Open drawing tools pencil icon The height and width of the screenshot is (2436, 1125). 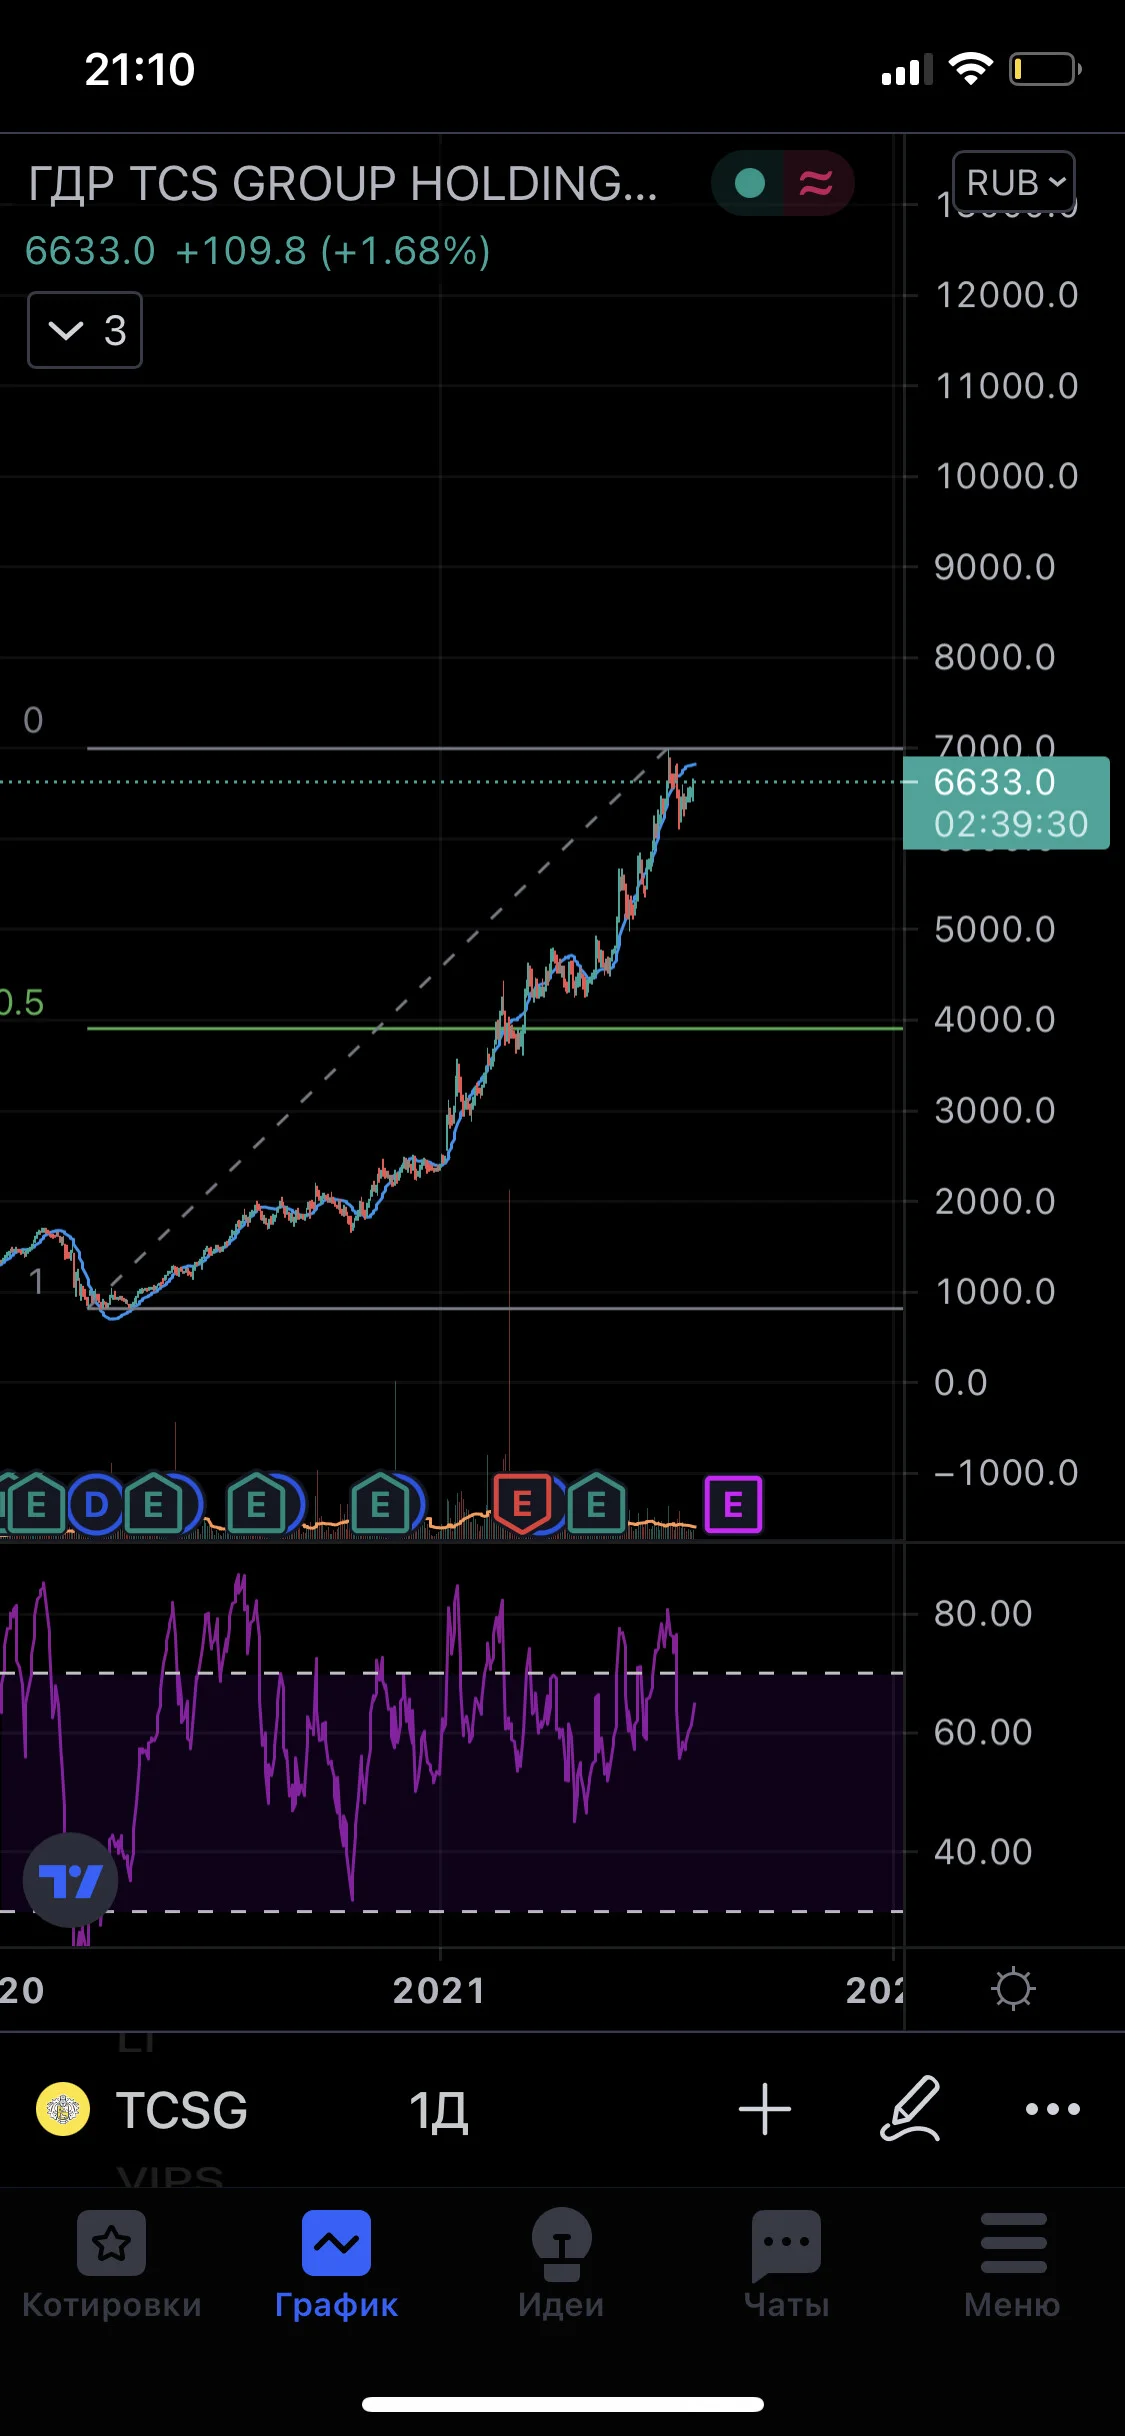pyautogui.click(x=910, y=2108)
